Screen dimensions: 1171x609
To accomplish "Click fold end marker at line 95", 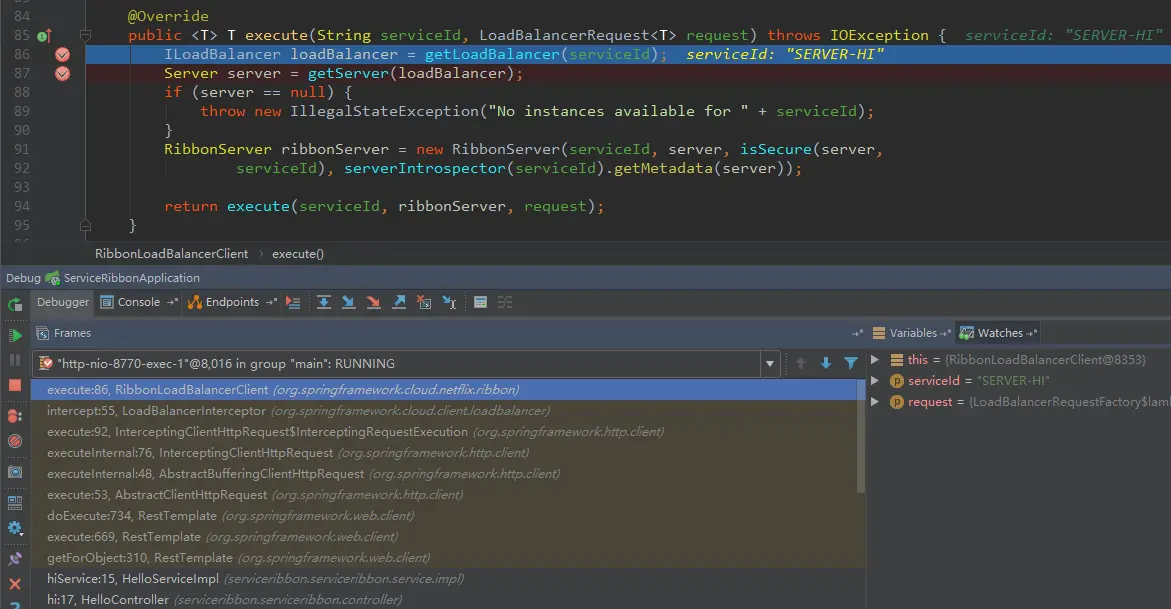I will pyautogui.click(x=85, y=225).
